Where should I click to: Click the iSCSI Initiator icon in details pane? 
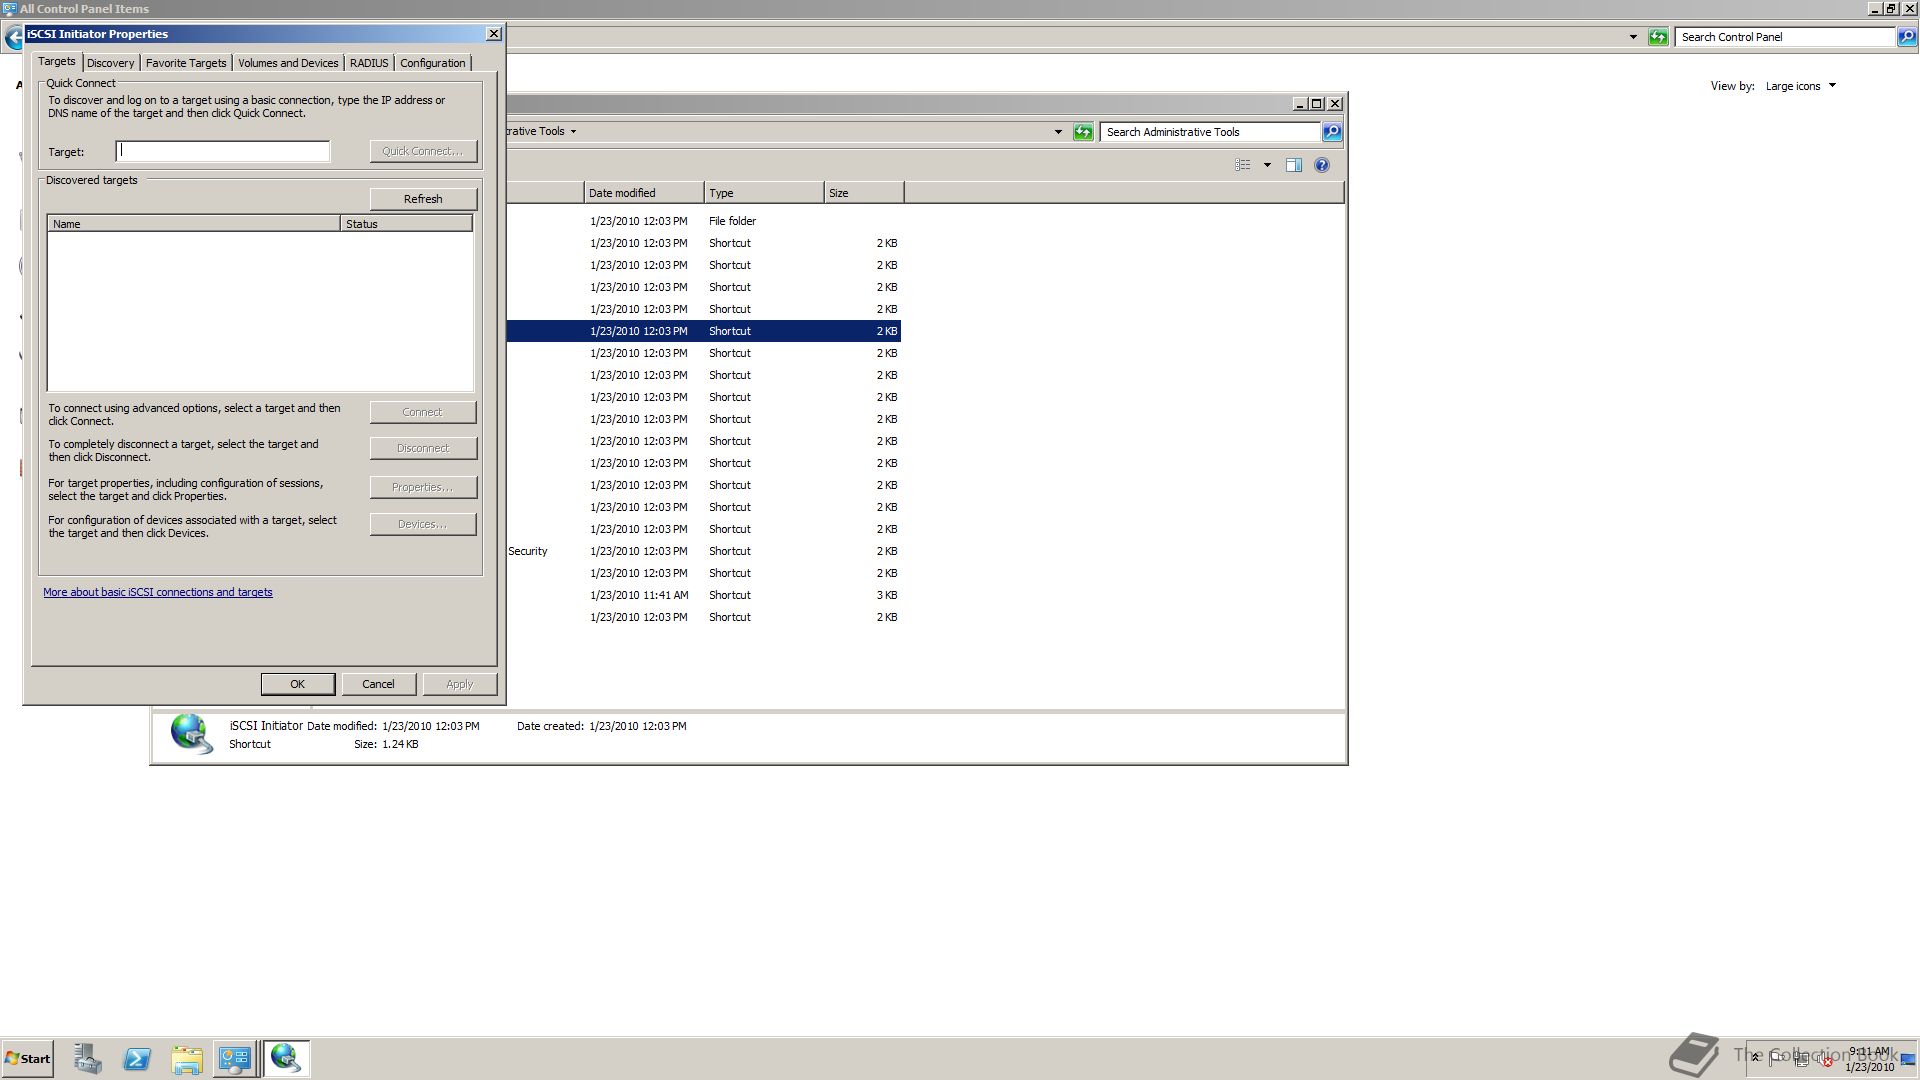(x=191, y=734)
